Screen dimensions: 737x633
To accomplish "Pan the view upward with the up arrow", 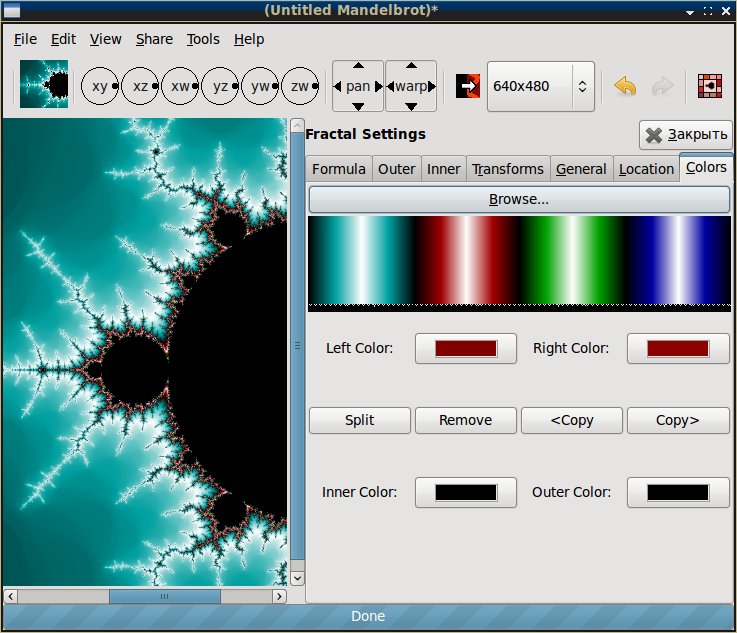I will (x=358, y=65).
